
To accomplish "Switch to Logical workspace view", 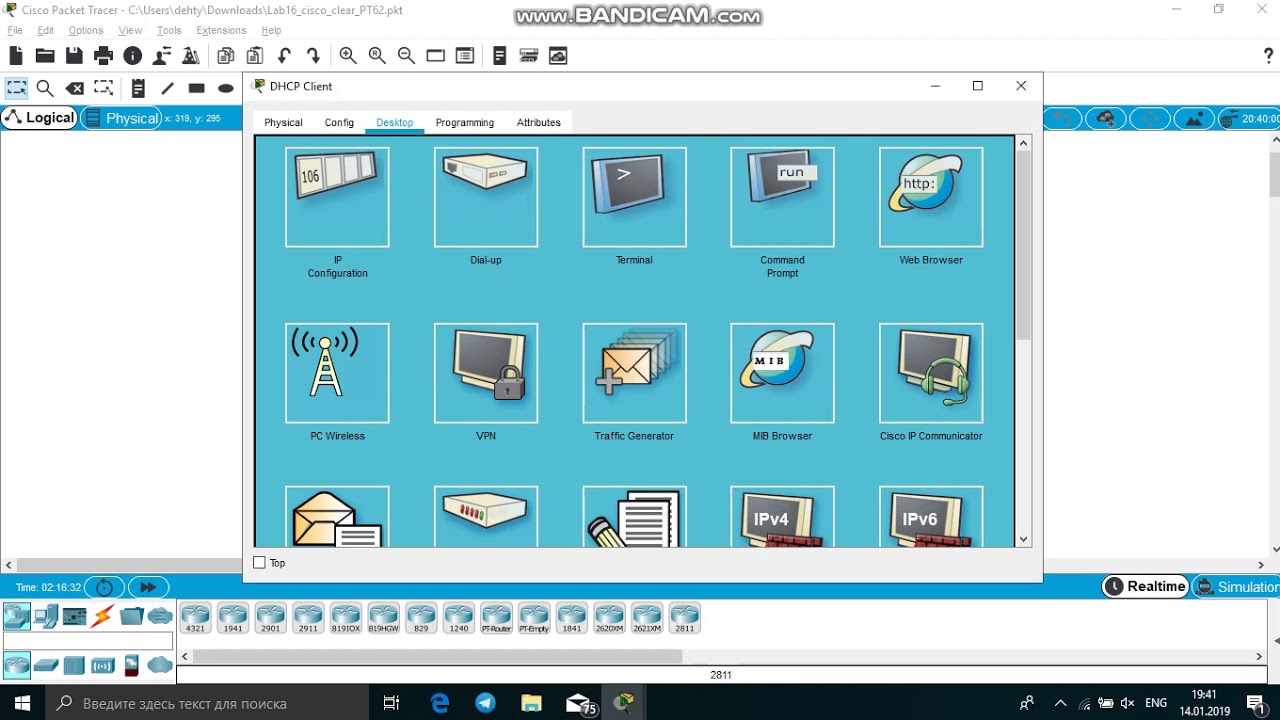I will tap(39, 118).
